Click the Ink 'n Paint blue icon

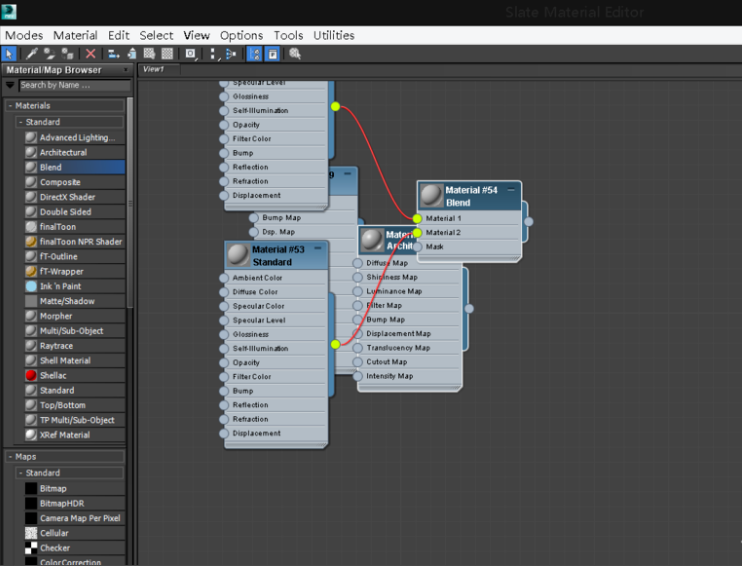(31, 286)
